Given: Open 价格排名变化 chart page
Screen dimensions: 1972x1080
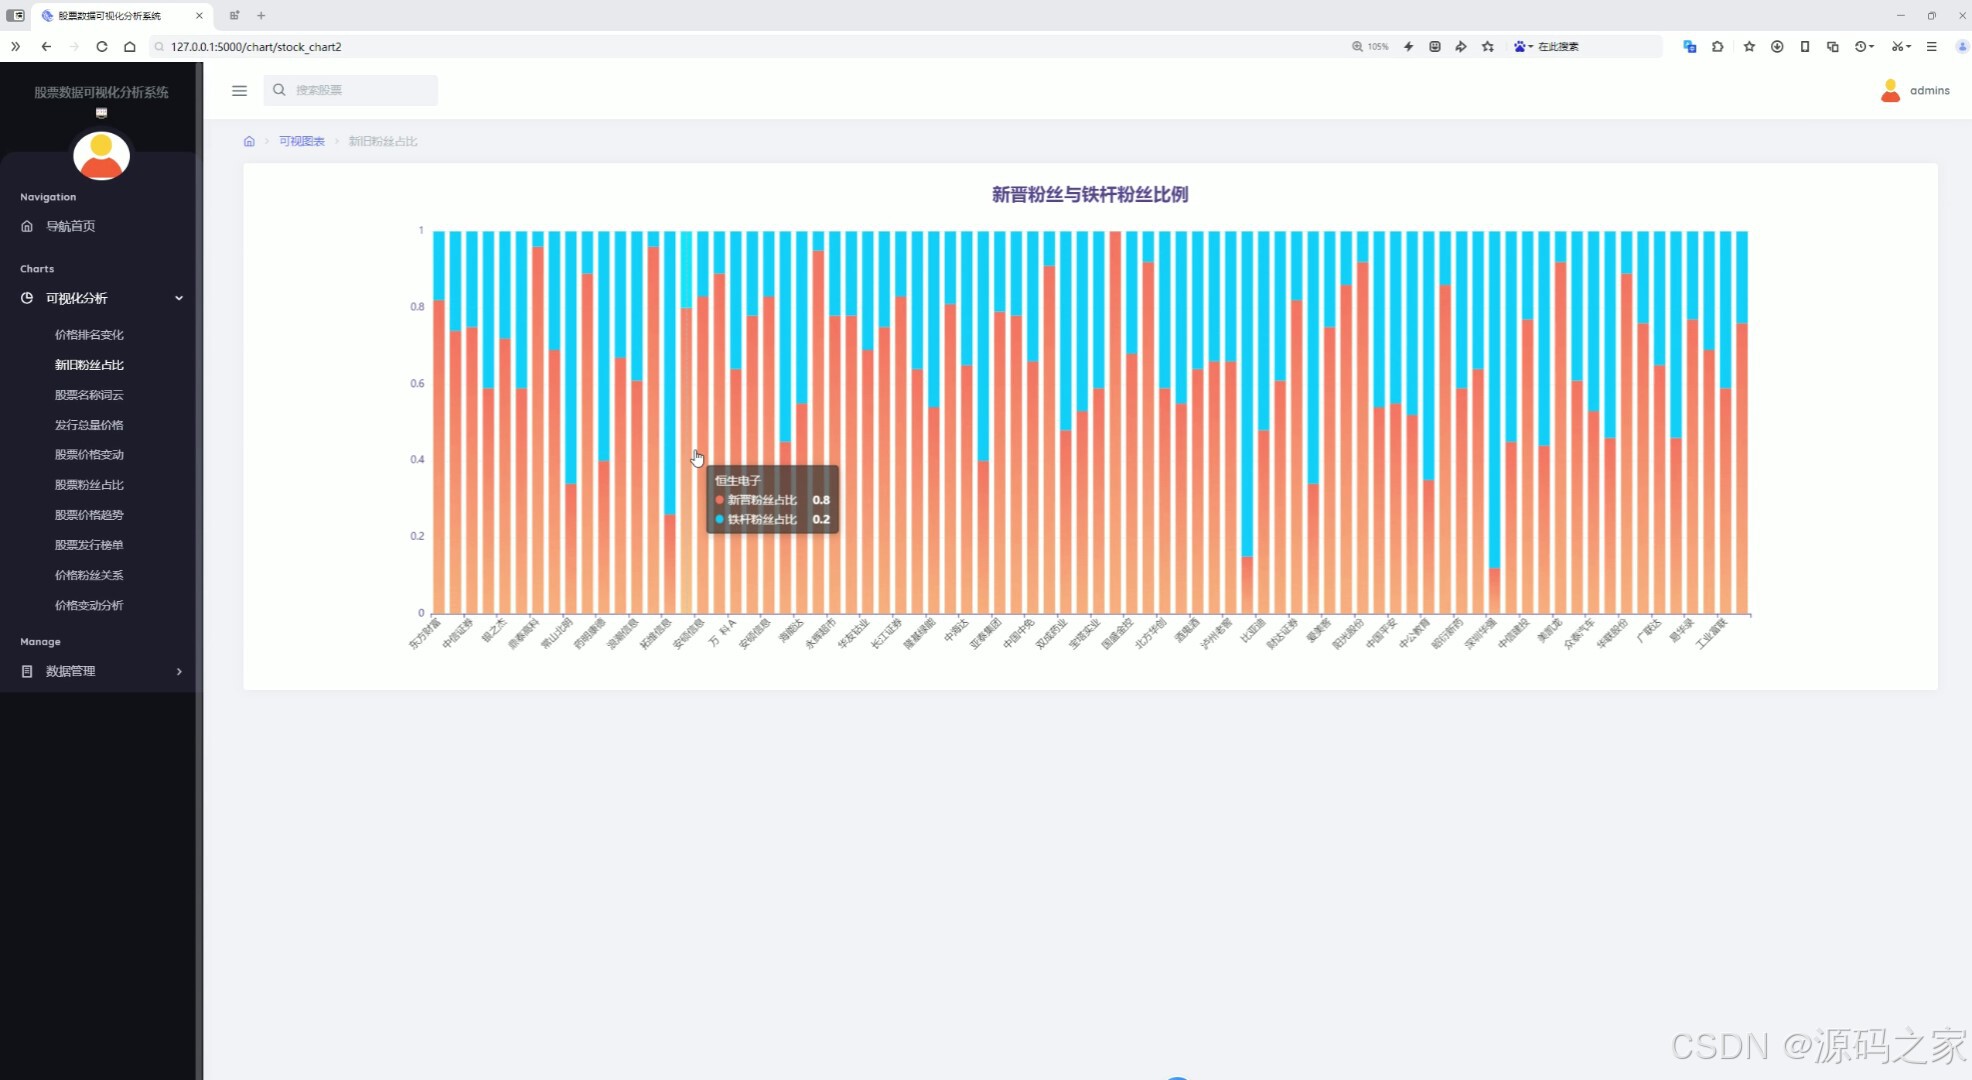Looking at the screenshot, I should pos(89,335).
